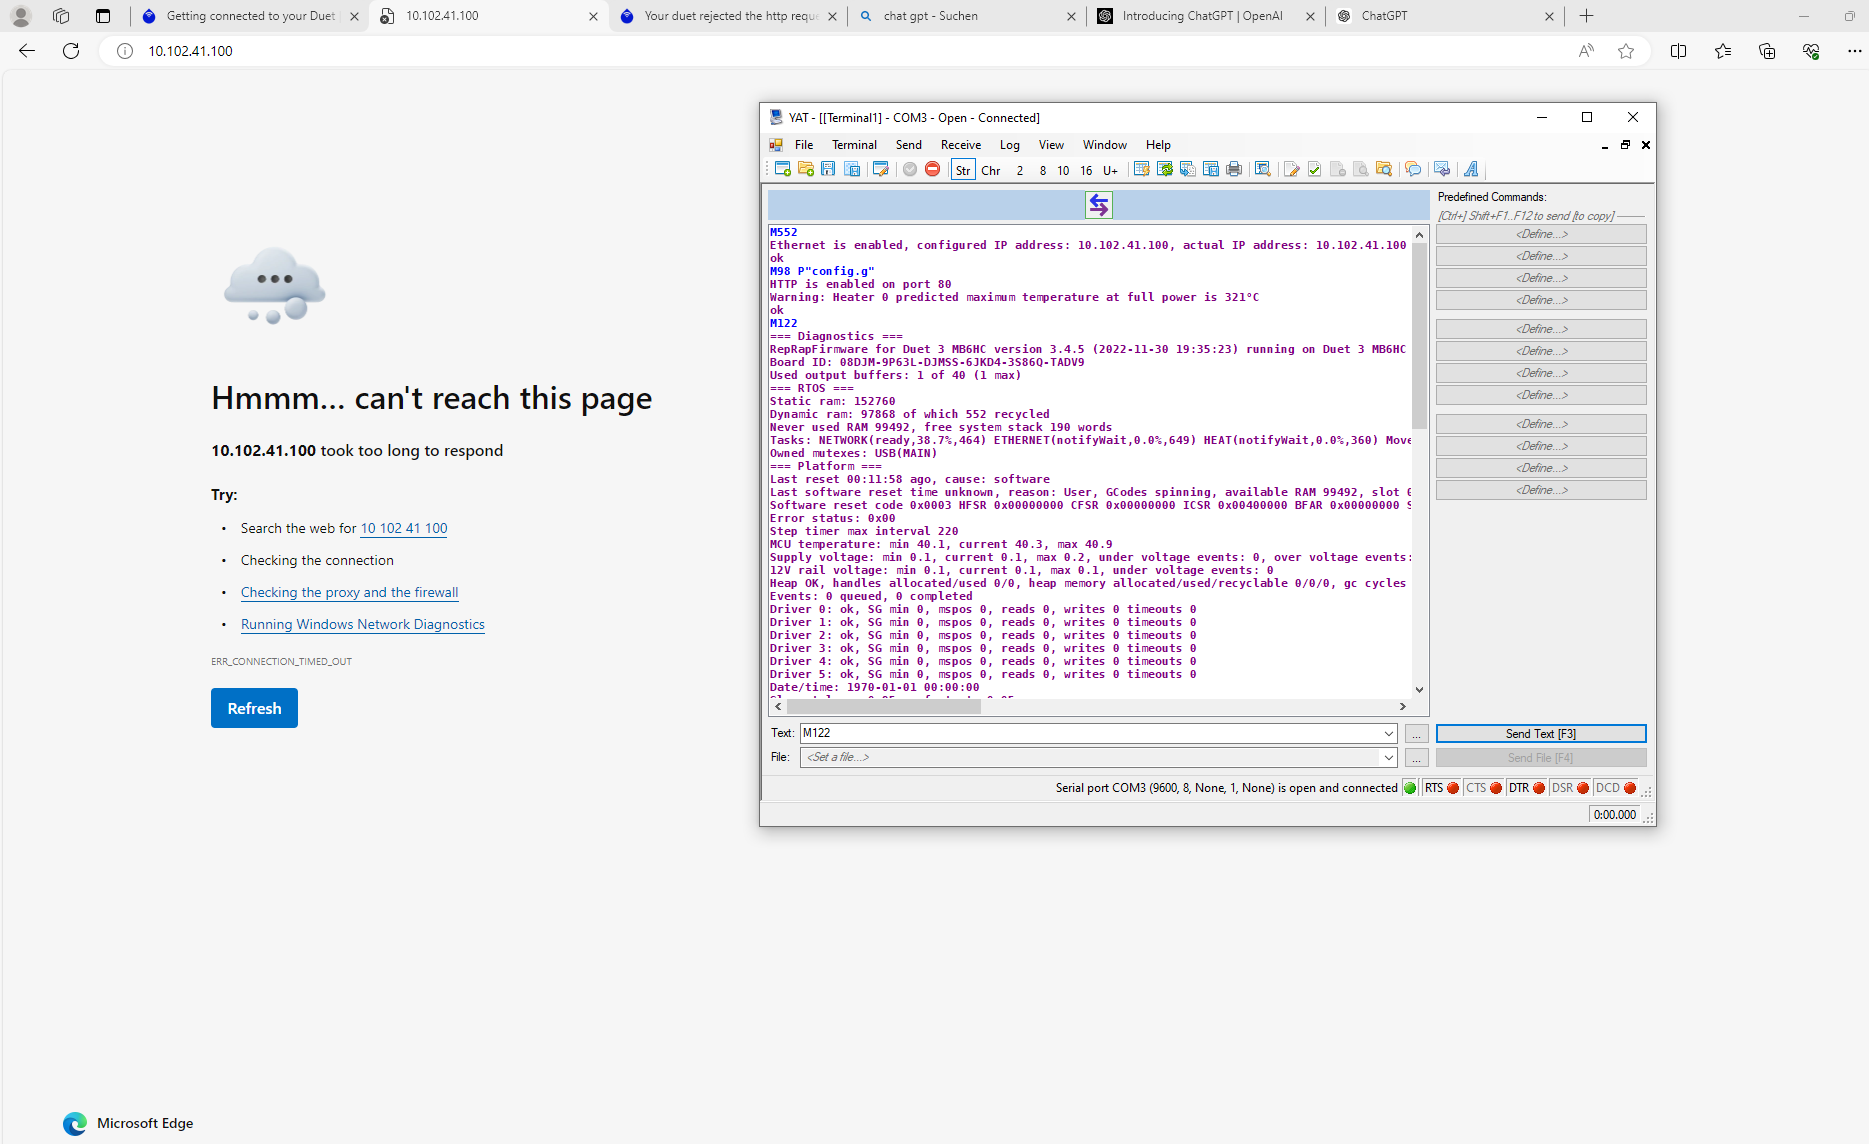Open new tab with plus button in Edge
The image size is (1869, 1144).
[x=1586, y=16]
